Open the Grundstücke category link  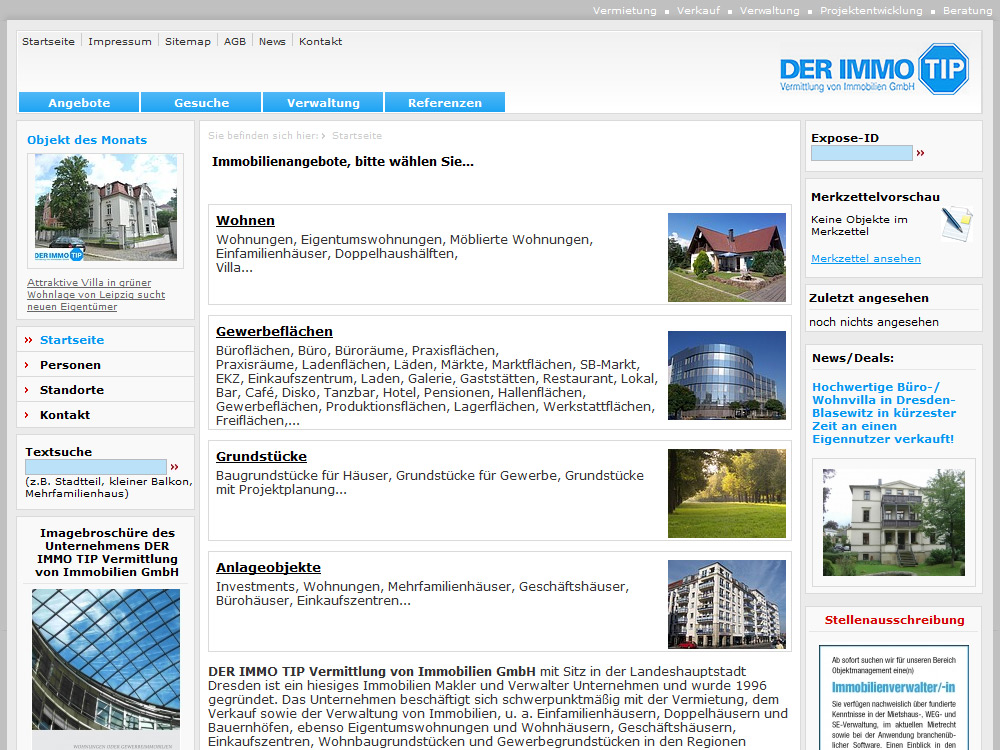[261, 457]
